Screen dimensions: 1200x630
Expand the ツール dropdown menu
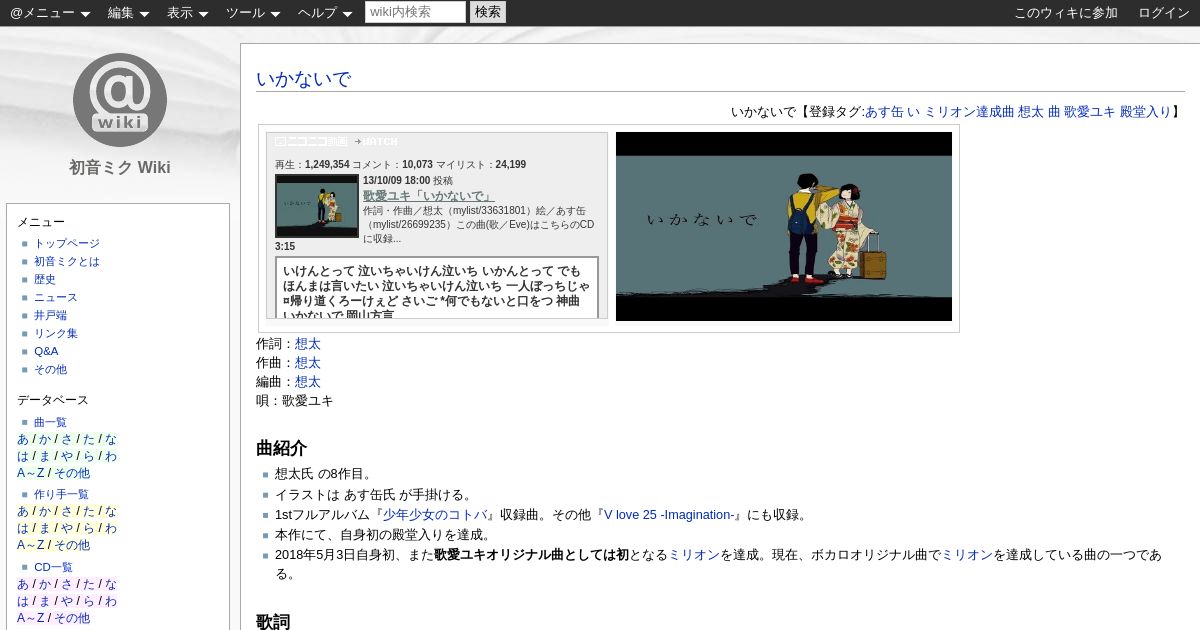pyautogui.click(x=252, y=13)
